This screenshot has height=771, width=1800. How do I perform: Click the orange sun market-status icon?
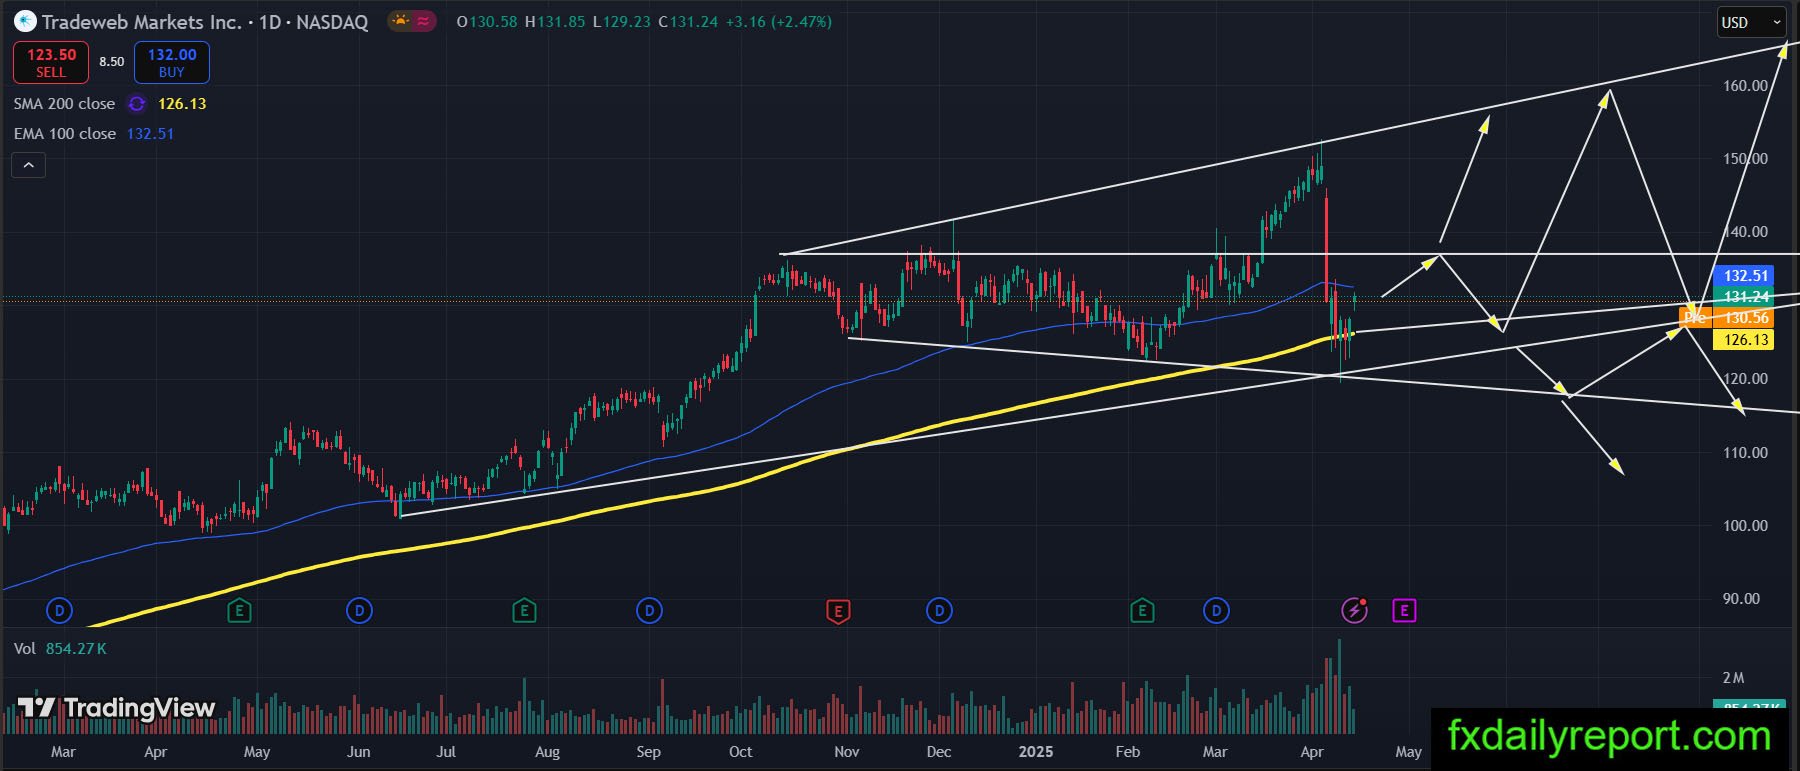(x=401, y=21)
